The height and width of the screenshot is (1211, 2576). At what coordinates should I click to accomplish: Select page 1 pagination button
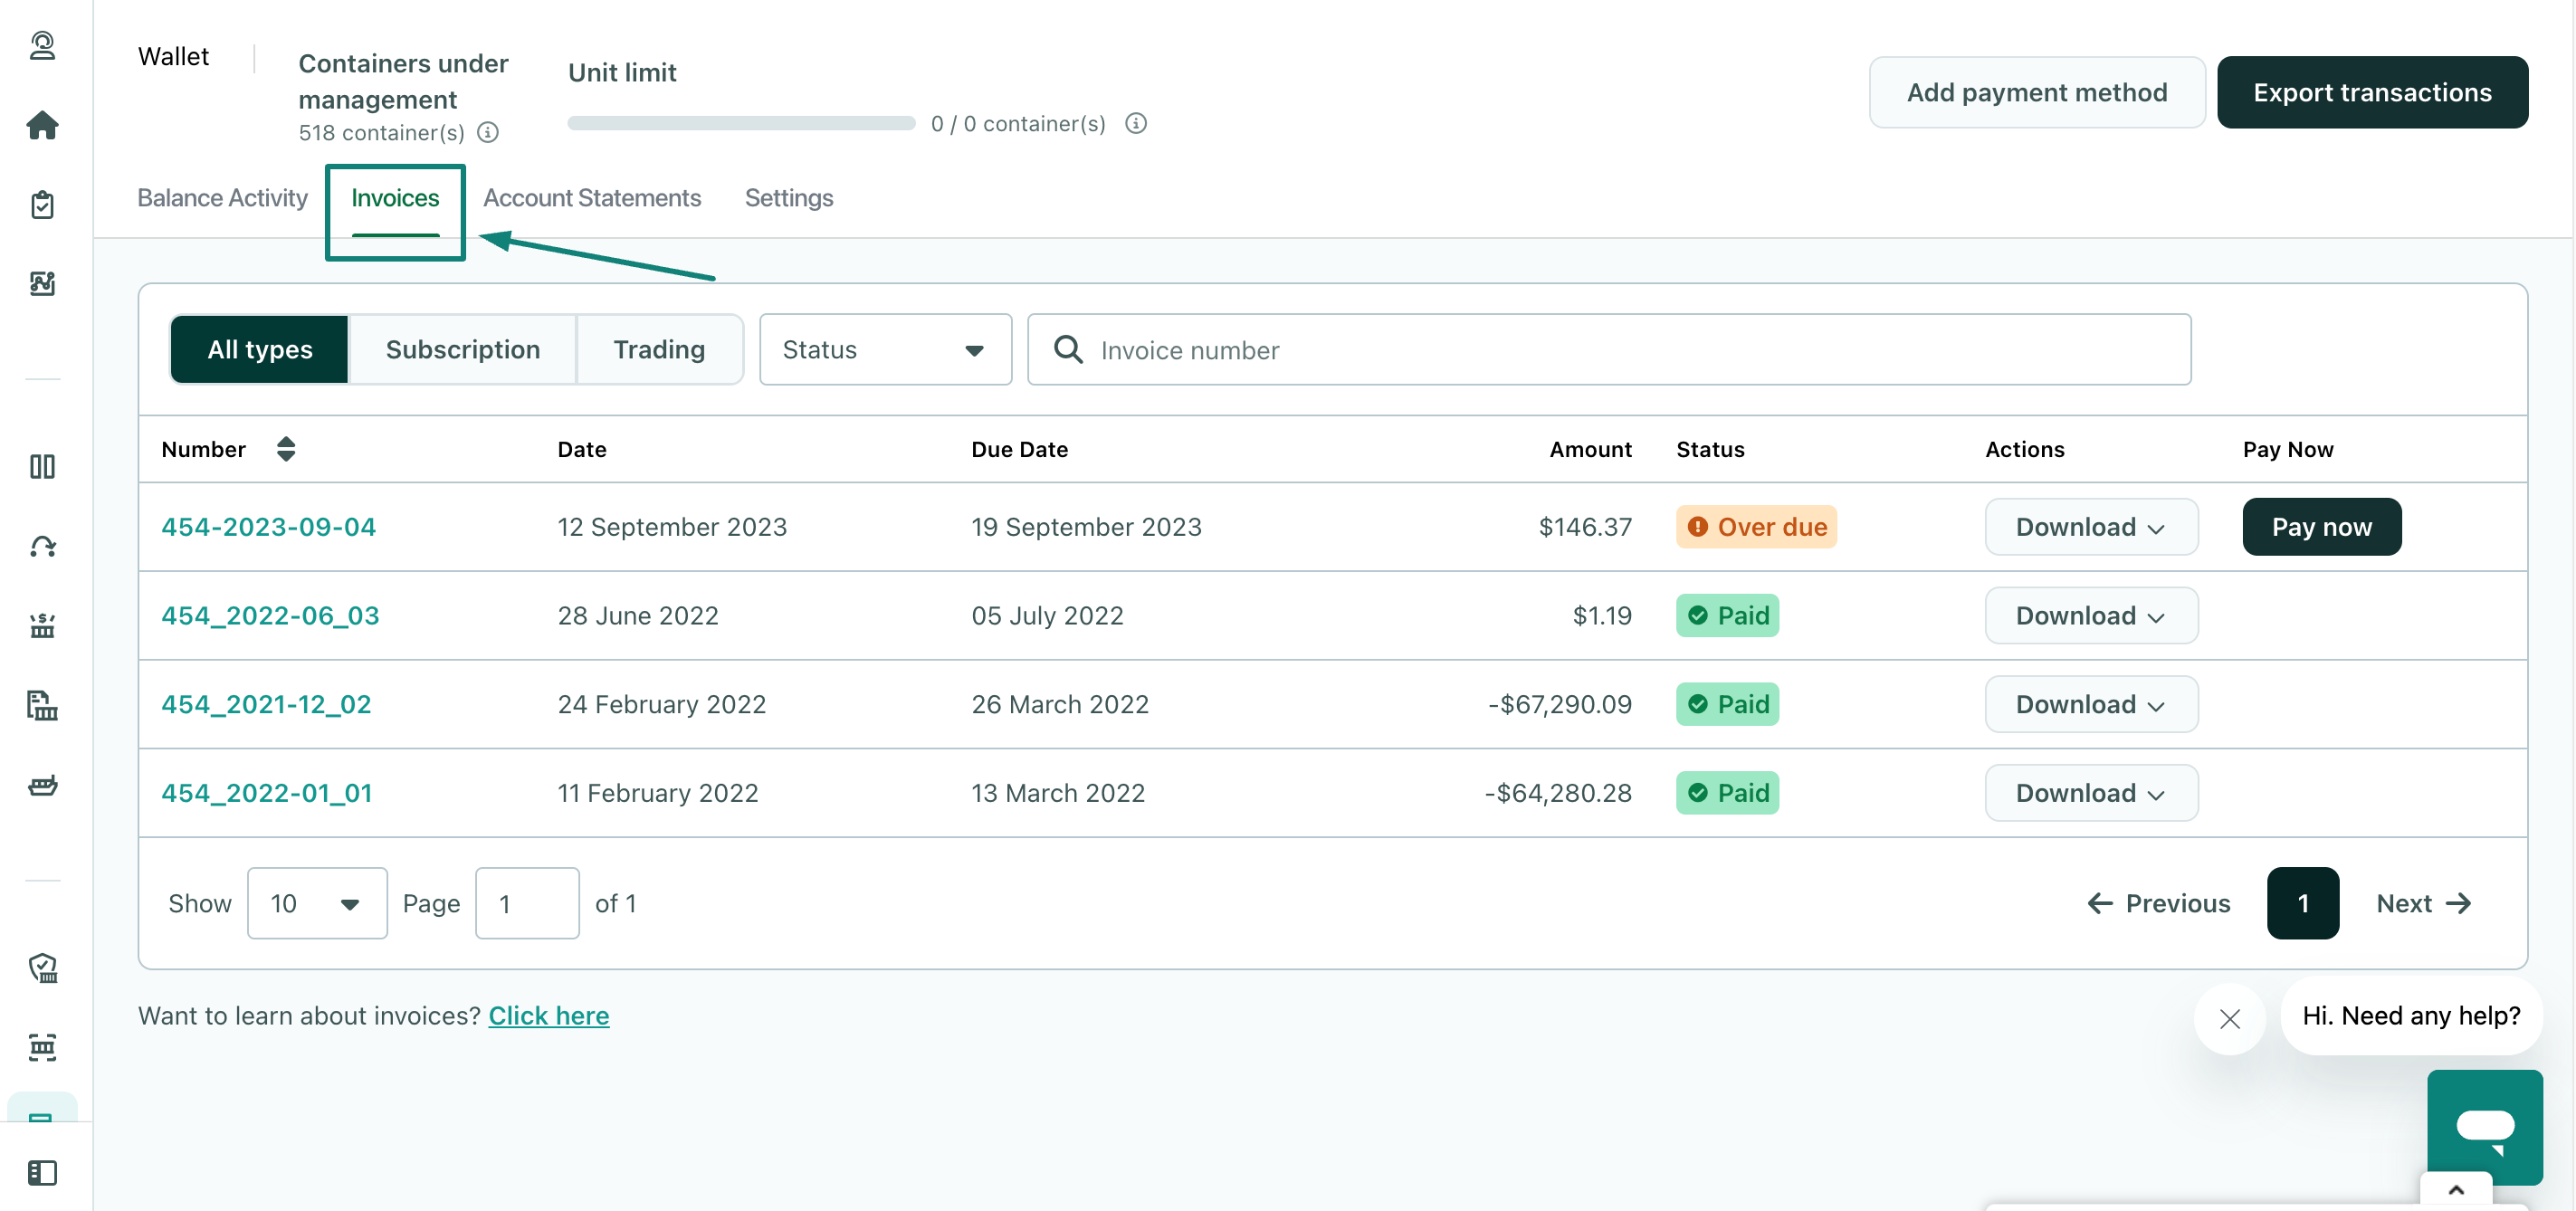(x=2302, y=903)
